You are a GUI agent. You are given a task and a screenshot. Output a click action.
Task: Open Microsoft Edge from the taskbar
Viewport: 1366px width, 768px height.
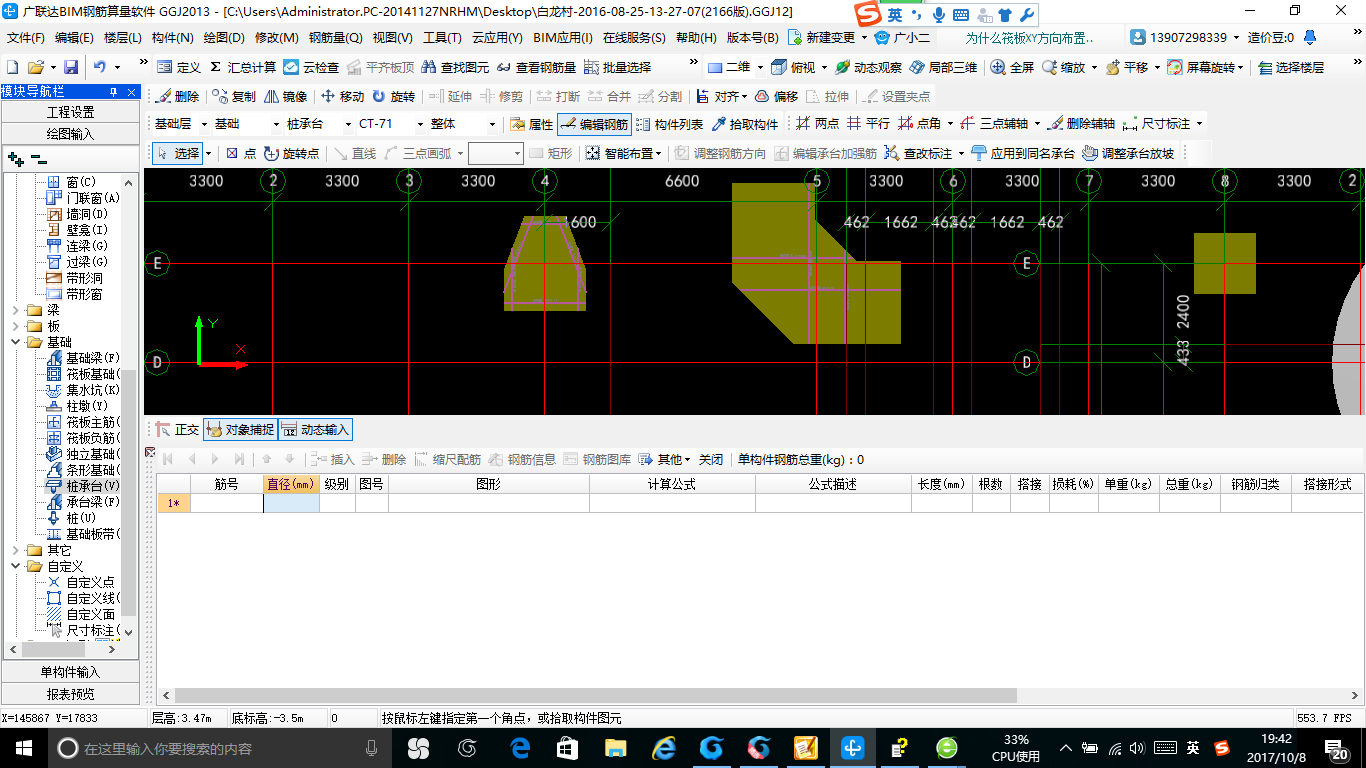[520, 748]
